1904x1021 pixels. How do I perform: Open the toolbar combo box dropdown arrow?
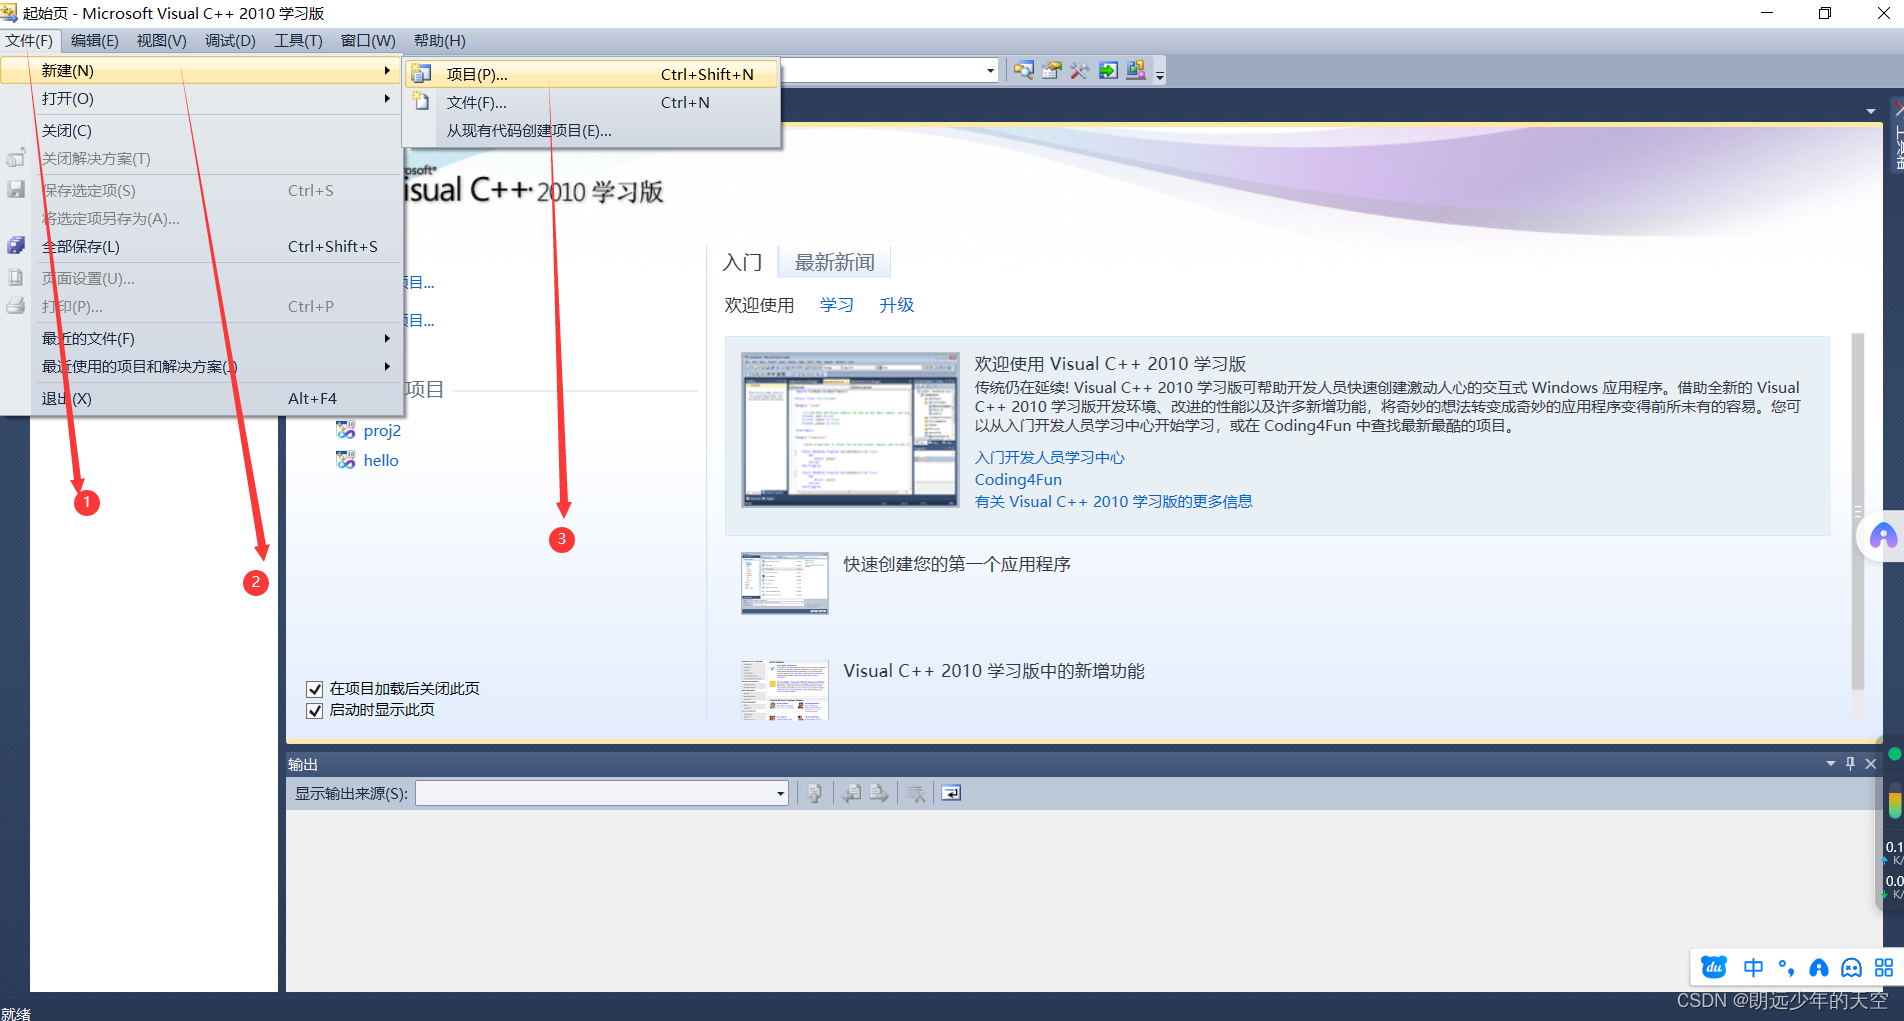tap(991, 70)
